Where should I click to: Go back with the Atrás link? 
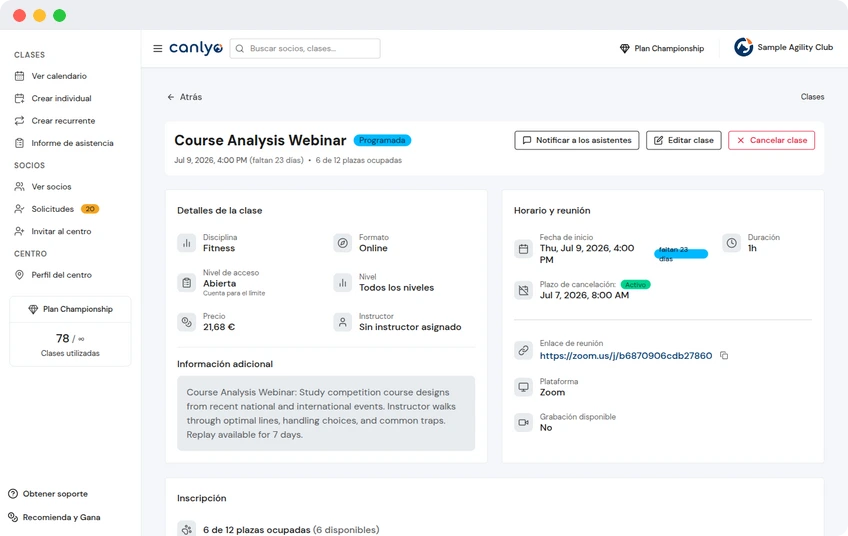point(184,97)
